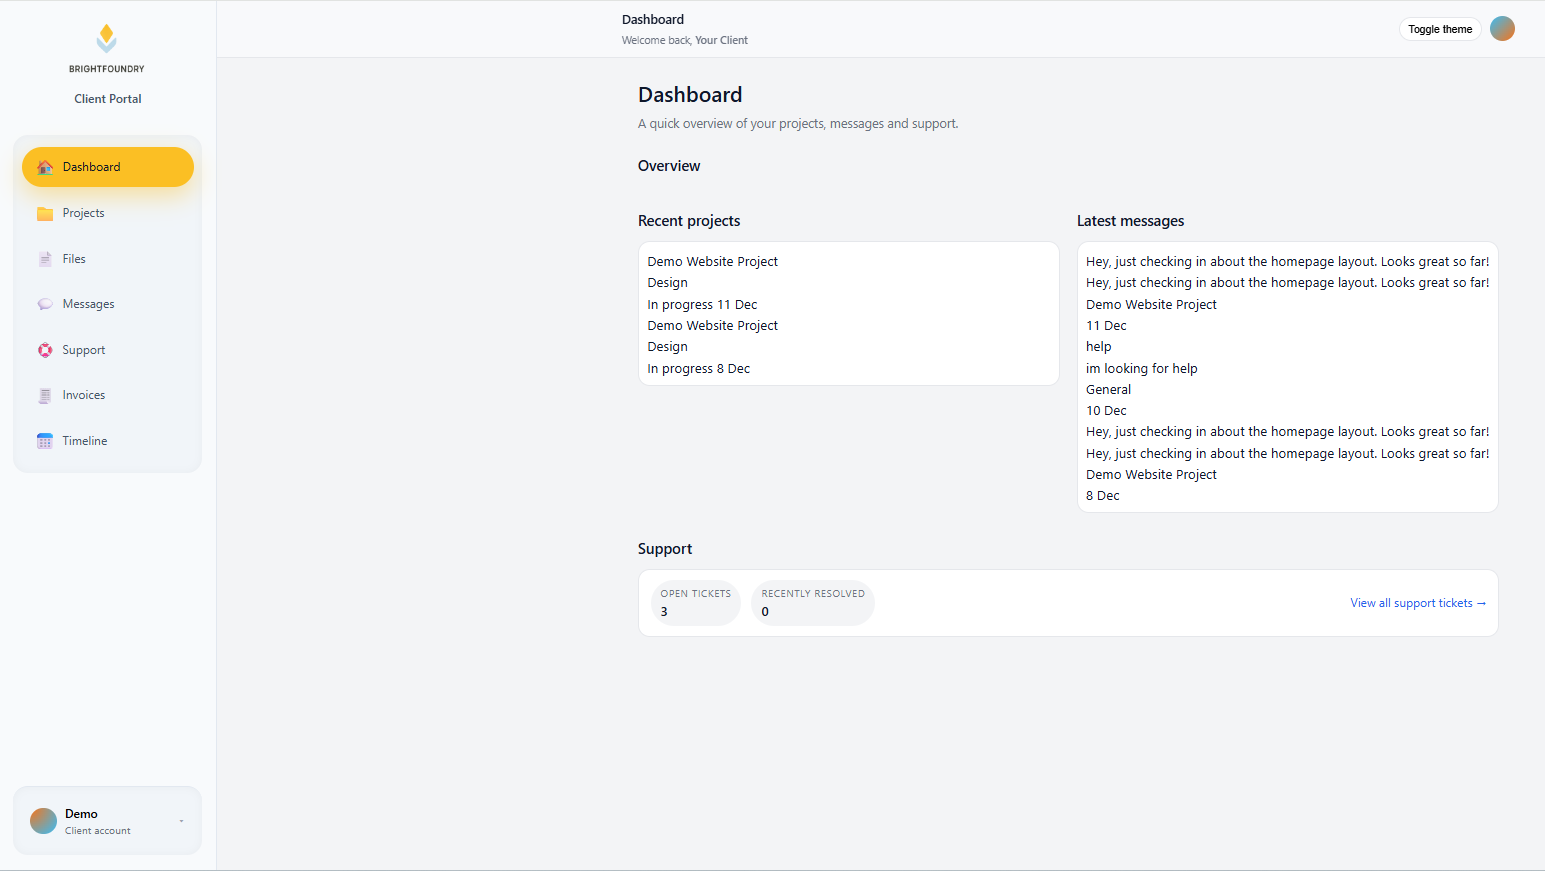1545x871 pixels.
Task: Click the 'Client account' label under Demo
Action: (x=98, y=831)
